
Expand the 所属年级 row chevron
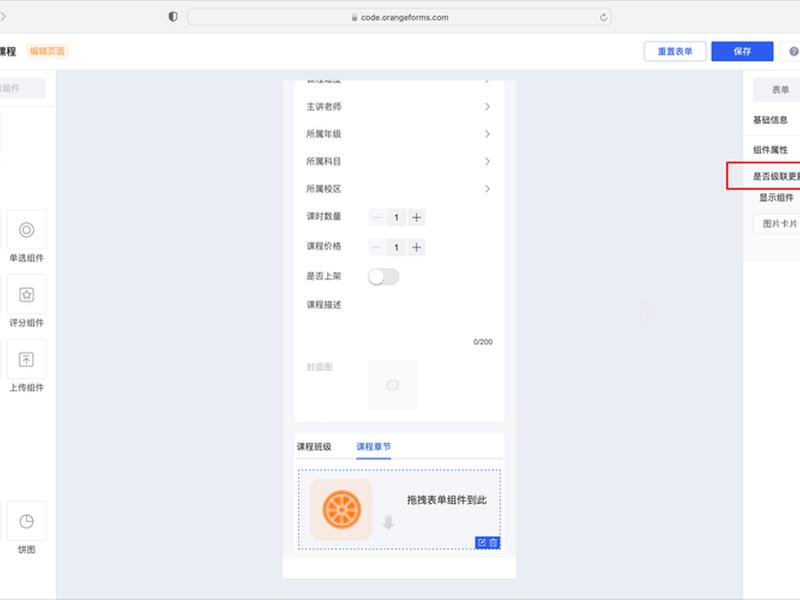[487, 134]
